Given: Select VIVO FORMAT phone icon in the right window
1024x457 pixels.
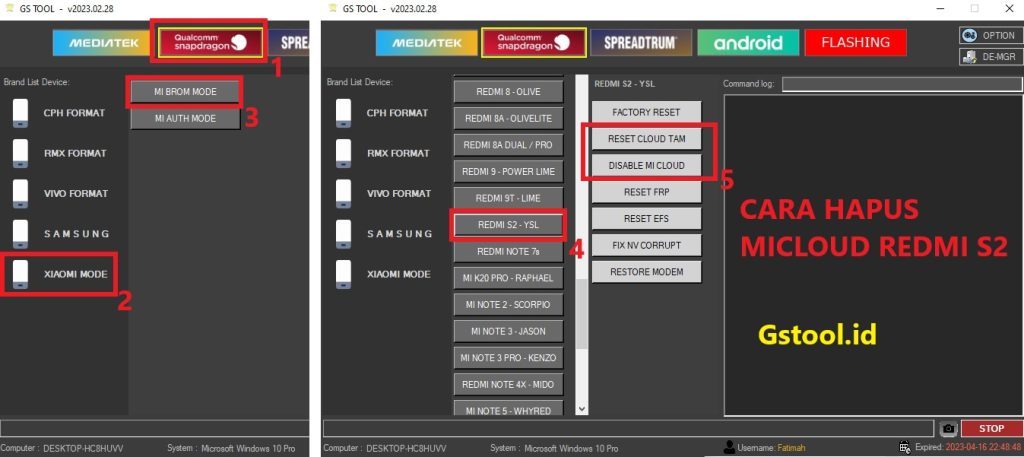Looking at the screenshot, I should point(344,194).
